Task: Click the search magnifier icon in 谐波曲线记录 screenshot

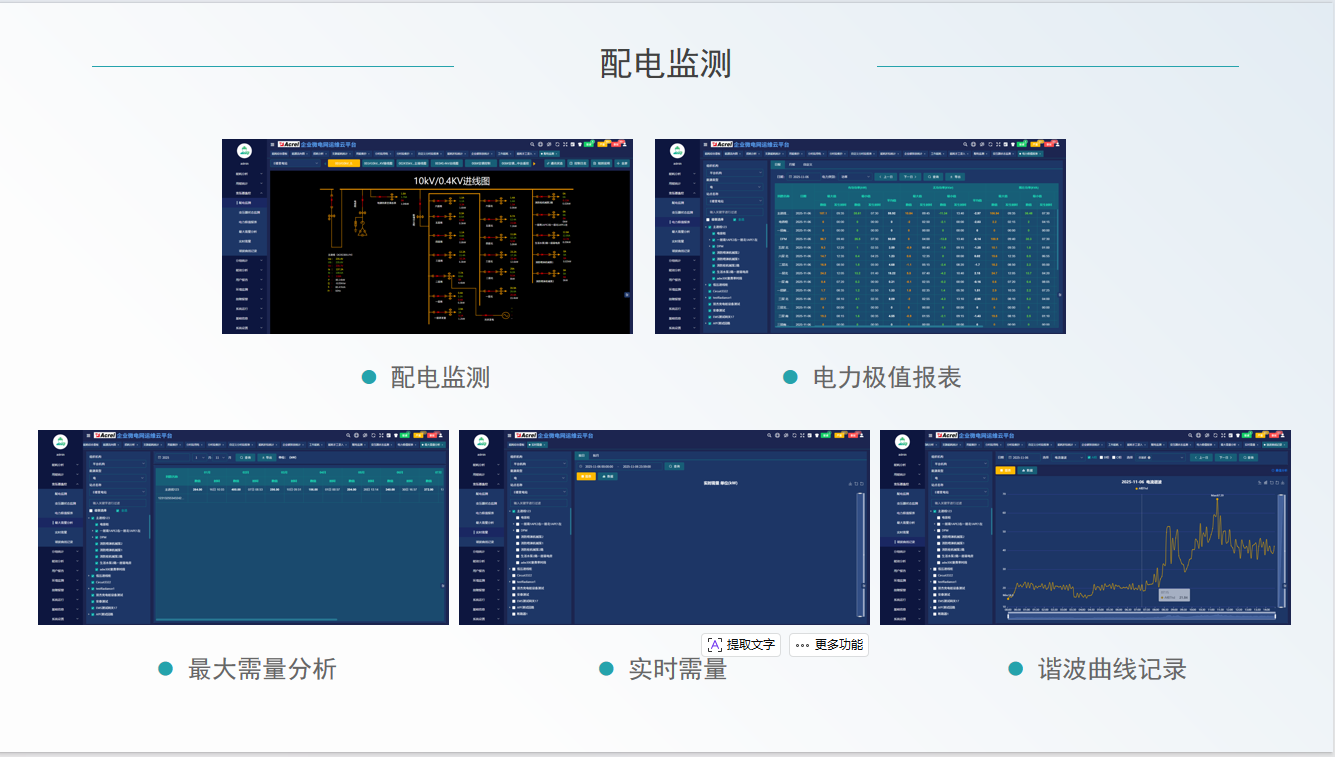Action: pyautogui.click(x=1192, y=436)
